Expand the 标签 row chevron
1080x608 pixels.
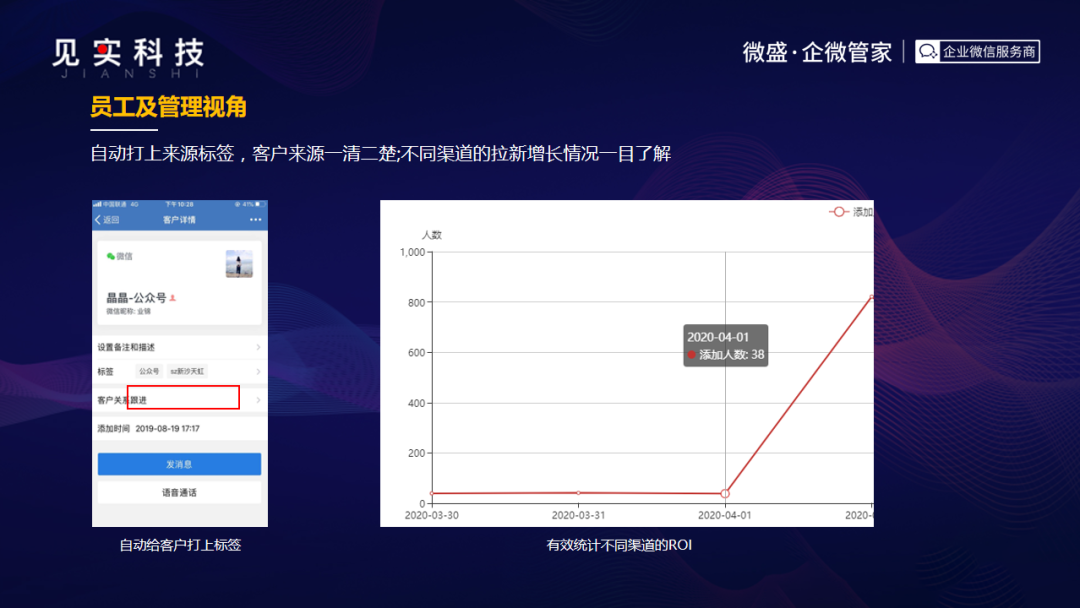click(x=258, y=371)
